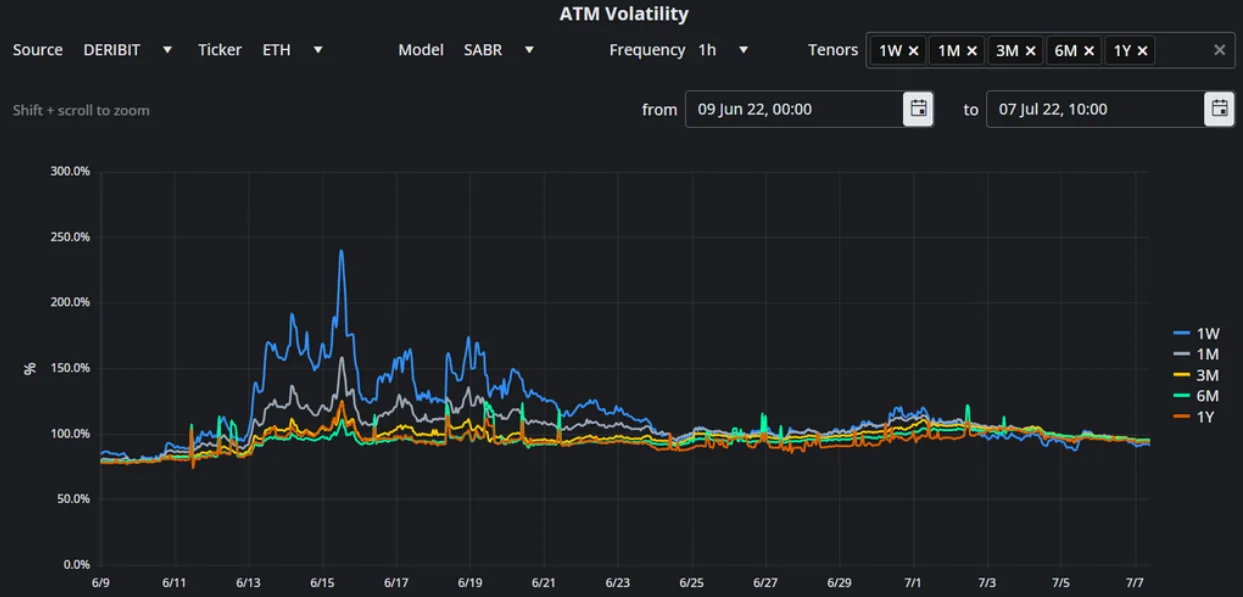Viewport: 1243px width, 597px height.
Task: Clear all selected tenors
Action: [x=1219, y=50]
